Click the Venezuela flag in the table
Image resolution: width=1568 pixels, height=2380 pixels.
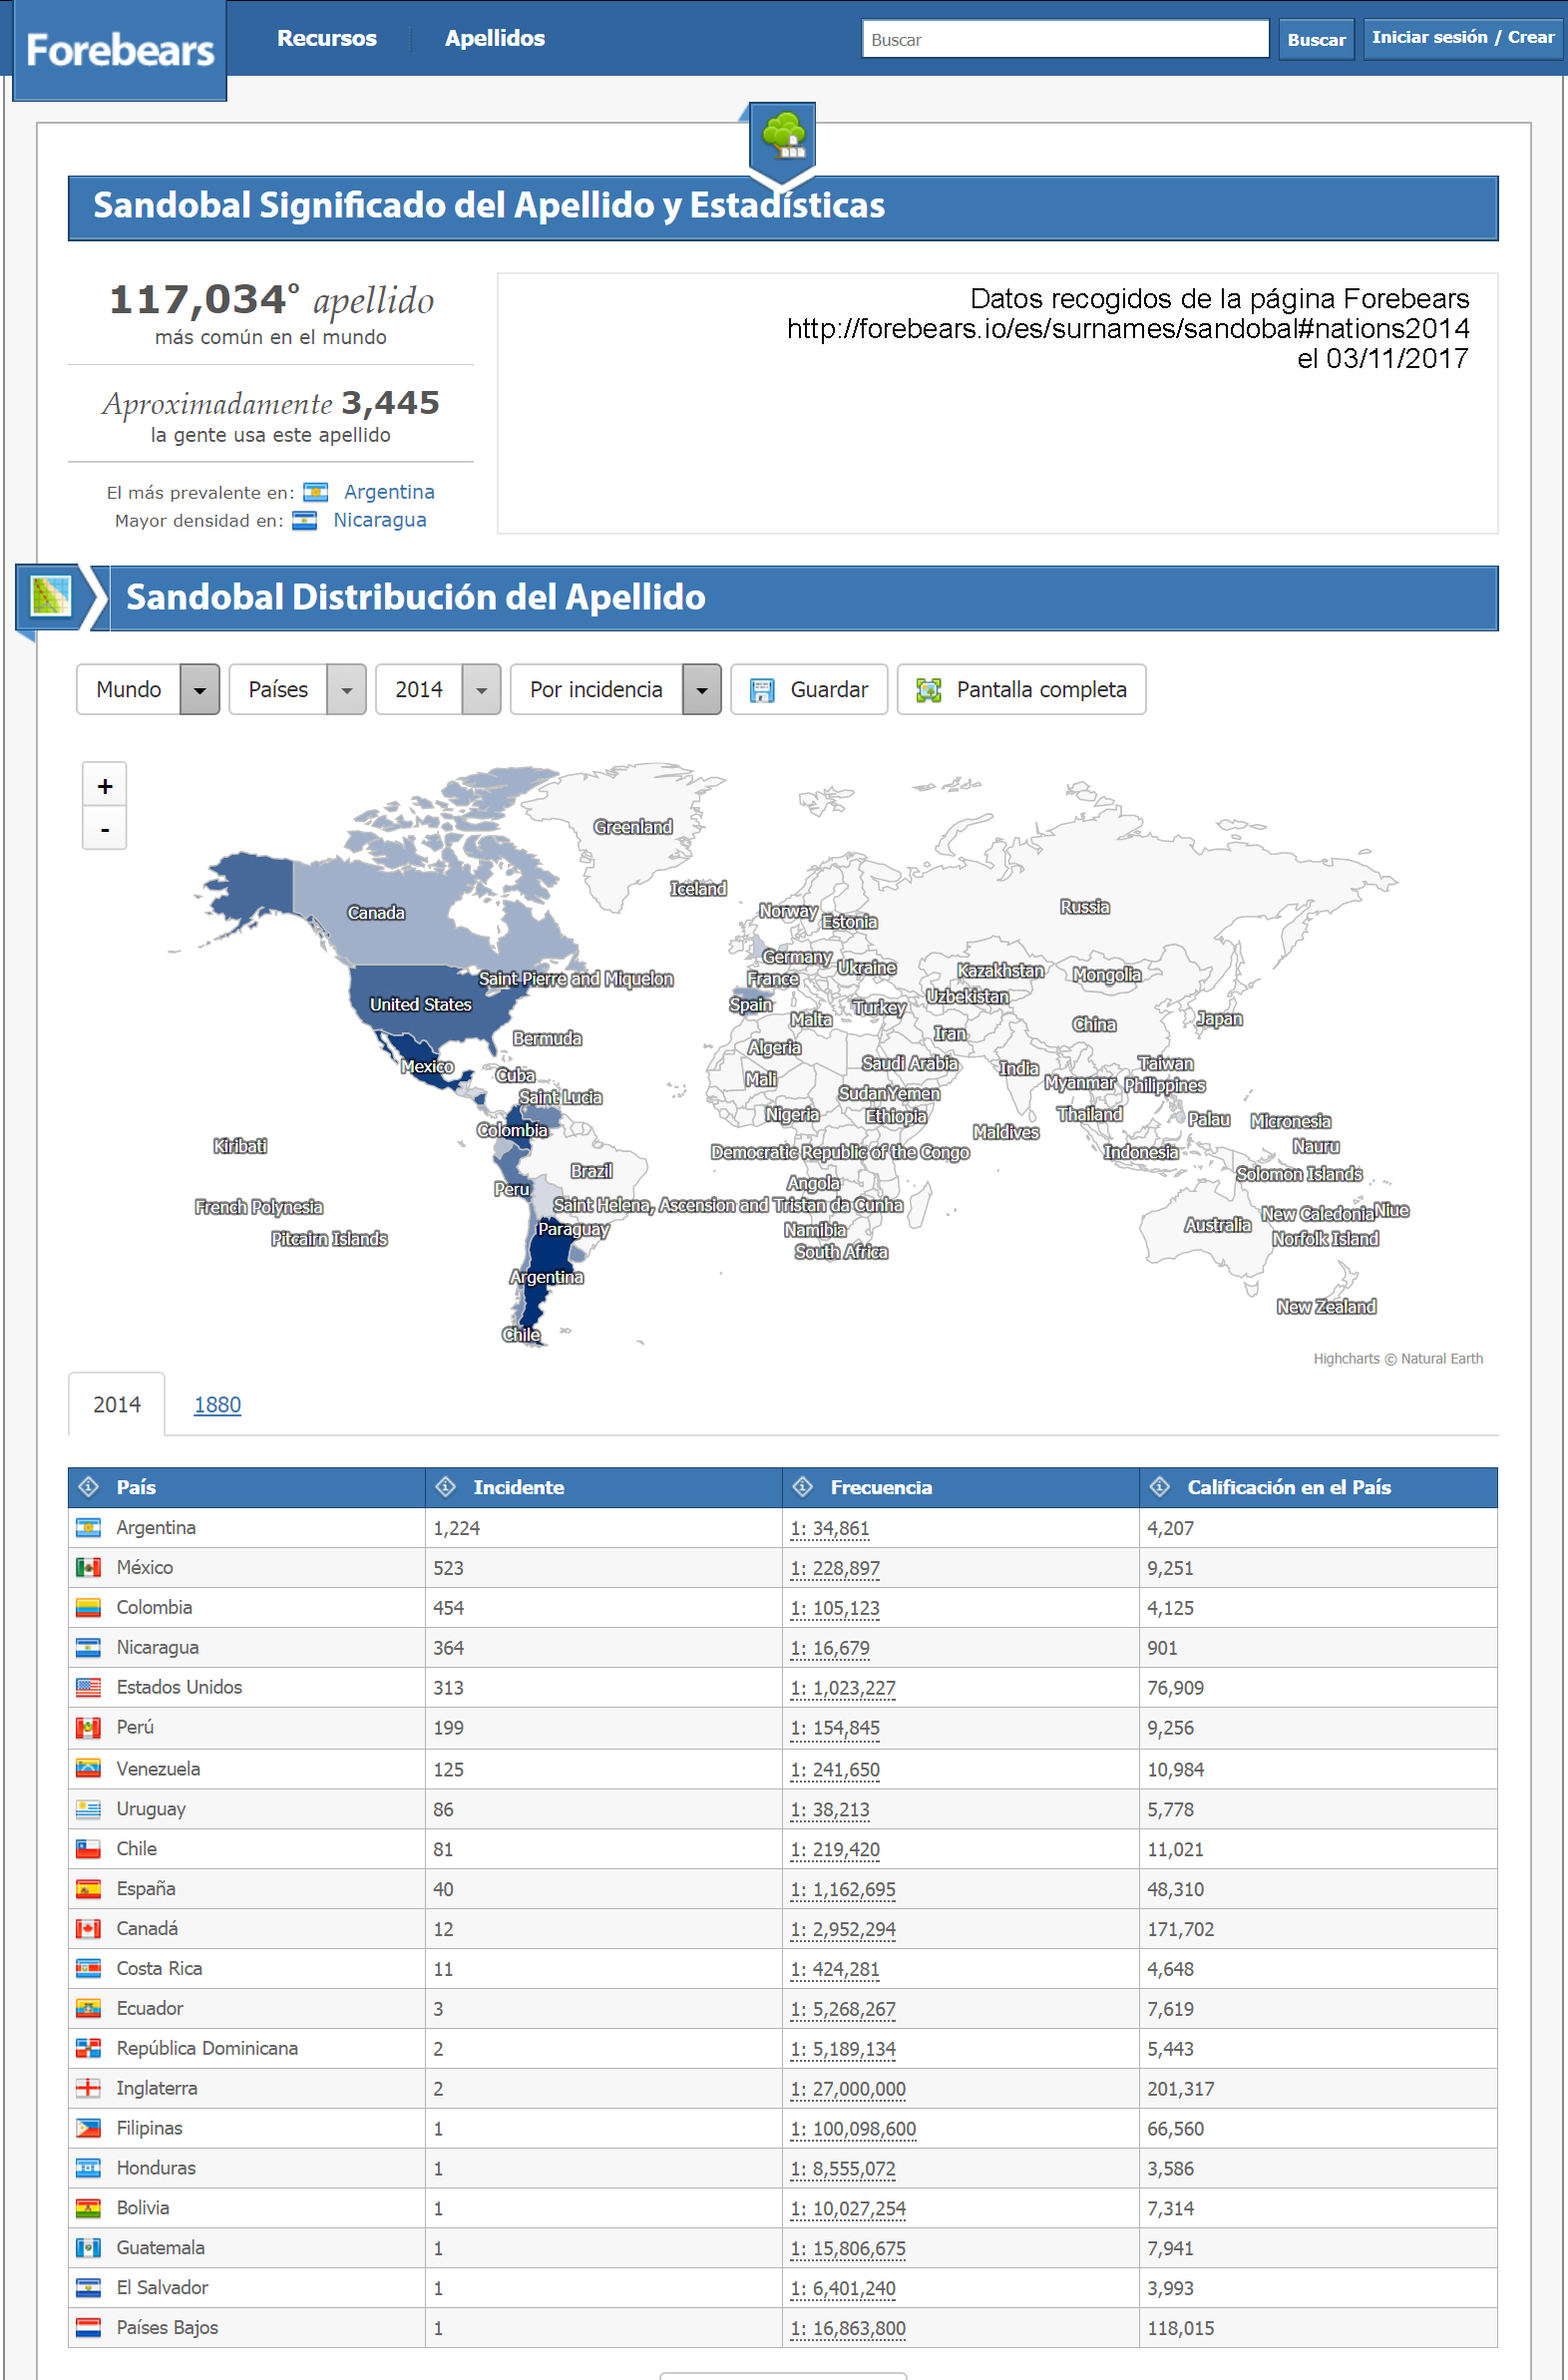[x=89, y=1769]
